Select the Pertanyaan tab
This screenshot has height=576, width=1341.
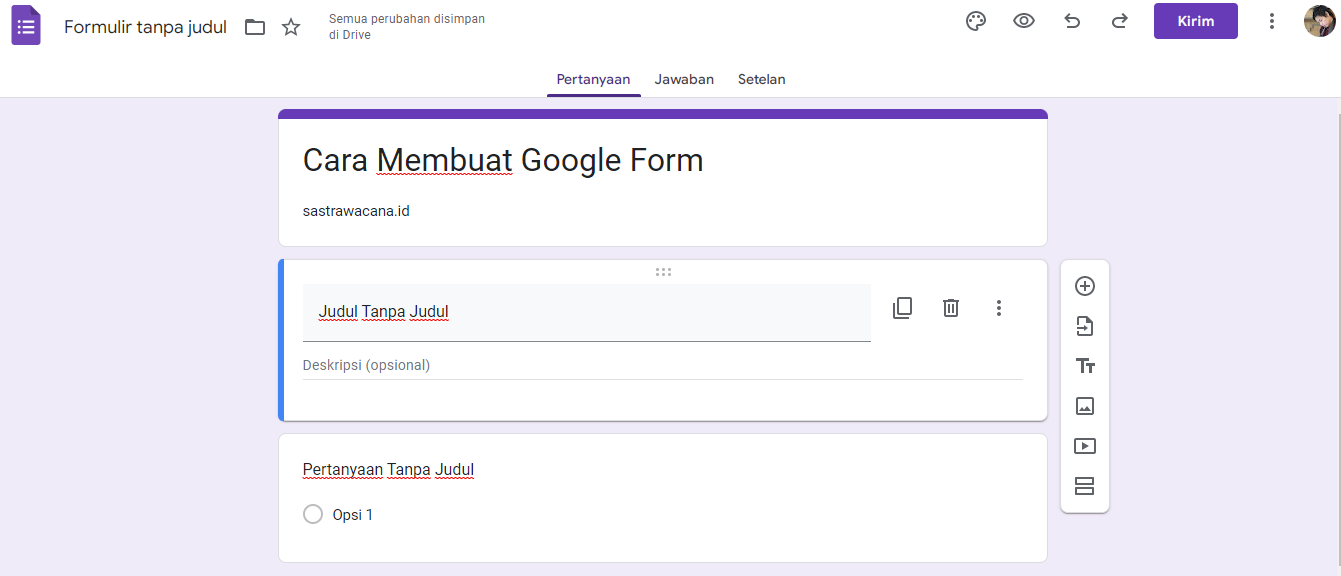[x=593, y=79]
